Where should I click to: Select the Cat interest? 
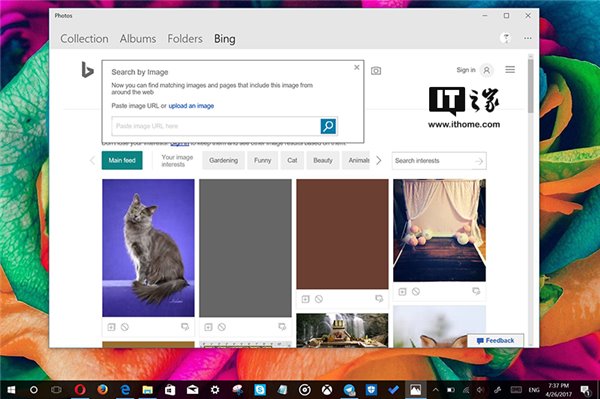[x=292, y=160]
